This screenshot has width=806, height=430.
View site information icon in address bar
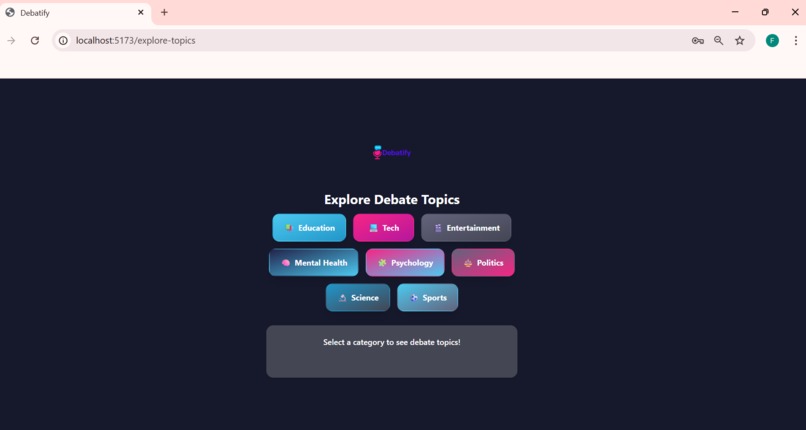coord(63,41)
